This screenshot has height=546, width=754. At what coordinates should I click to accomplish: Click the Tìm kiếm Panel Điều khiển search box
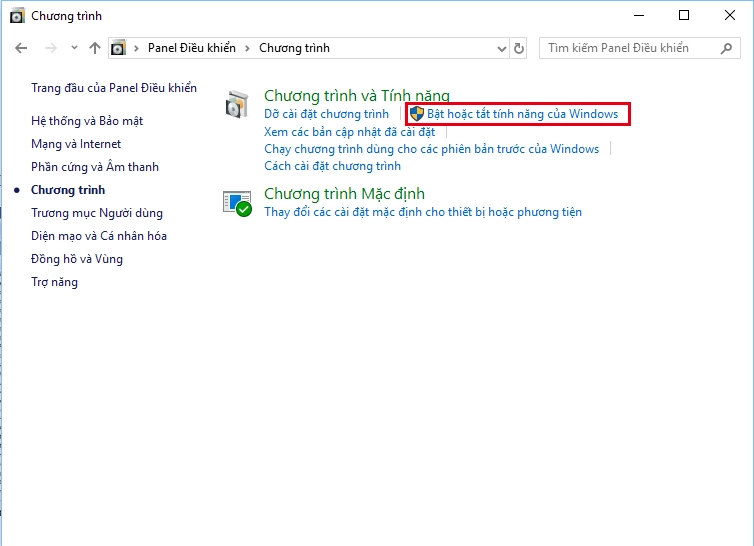630,48
